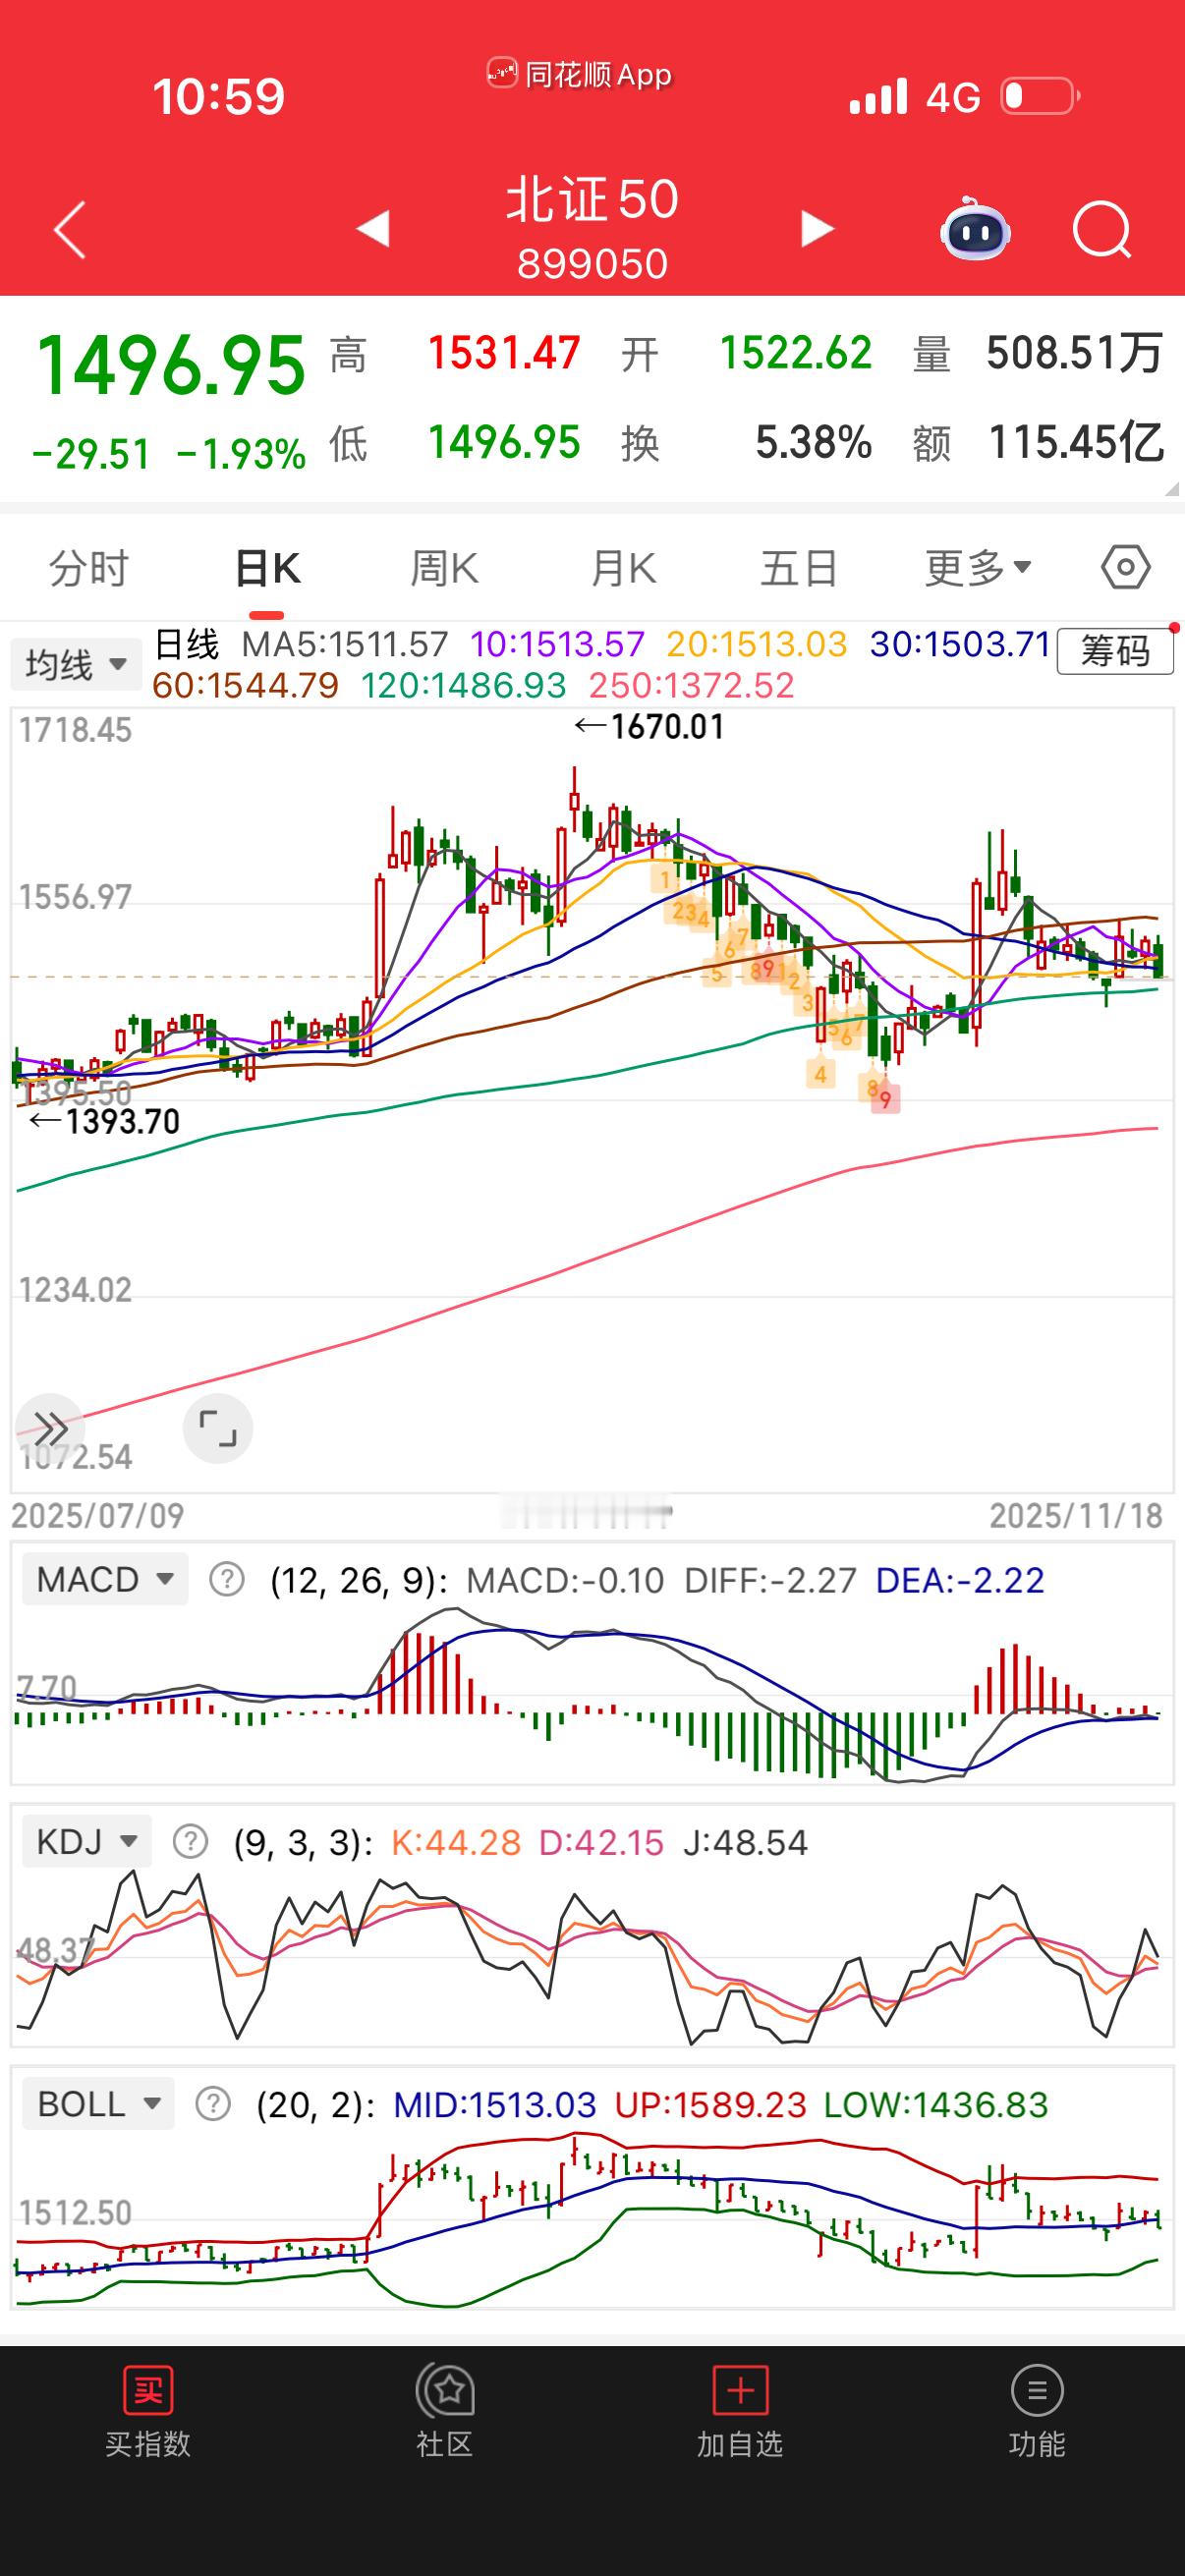Go to the next index with right triangle
Viewport: 1185px width, 2576px height.
pyautogui.click(x=817, y=229)
